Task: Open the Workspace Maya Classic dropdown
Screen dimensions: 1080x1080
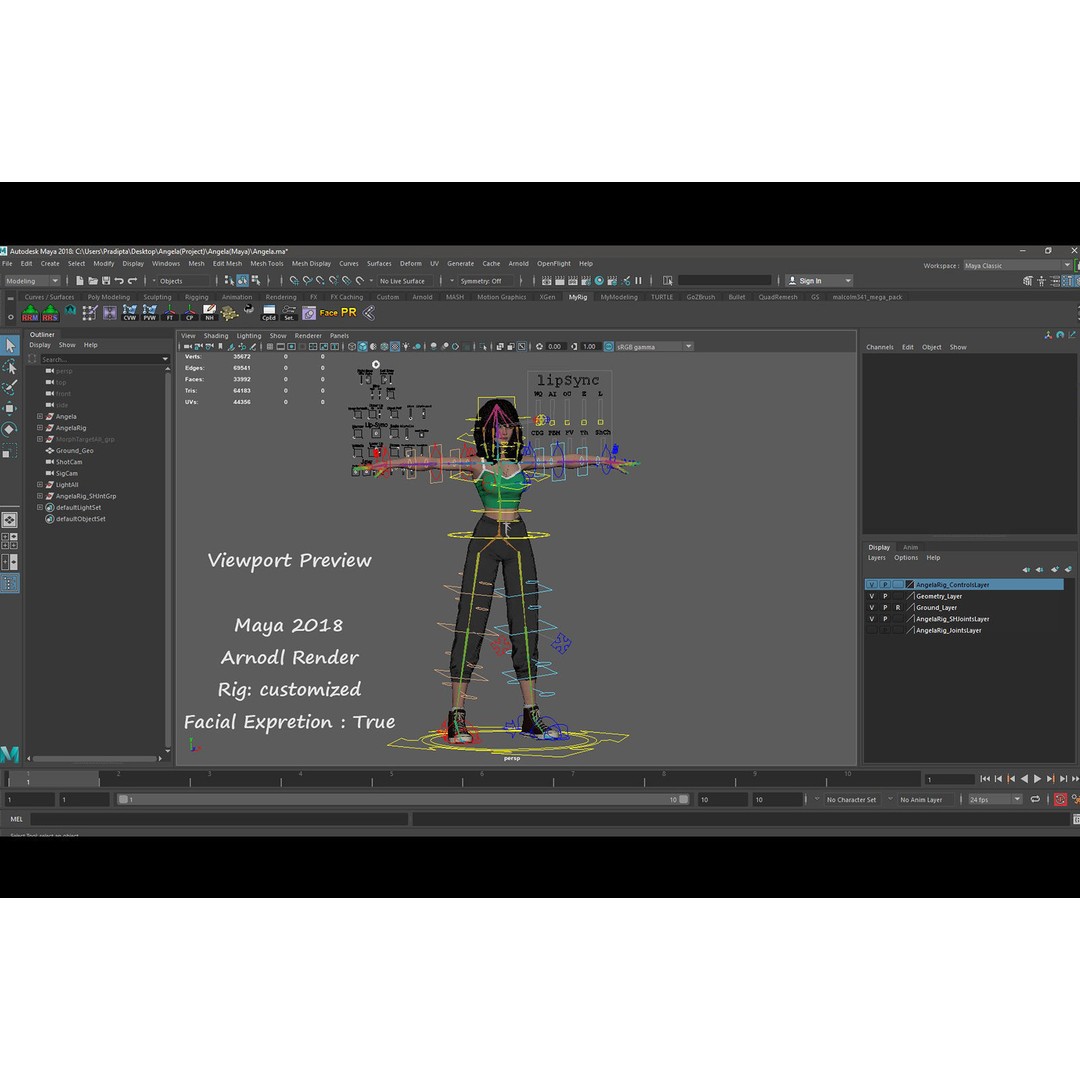Action: (x=1017, y=265)
